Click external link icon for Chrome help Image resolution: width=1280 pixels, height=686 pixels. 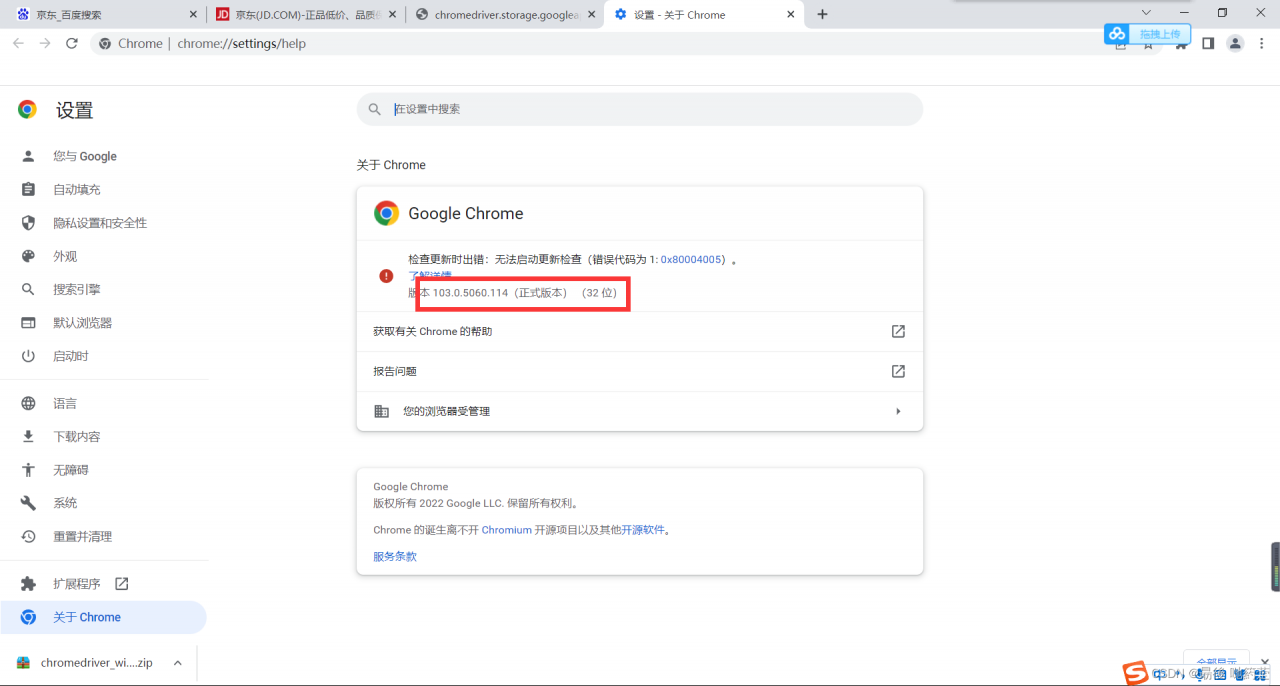[x=898, y=331]
